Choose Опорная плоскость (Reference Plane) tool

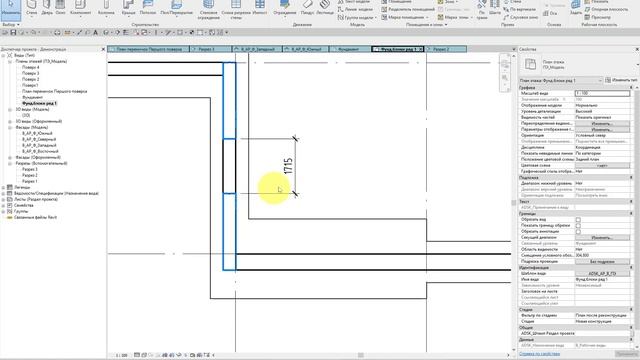(x=607, y=9)
